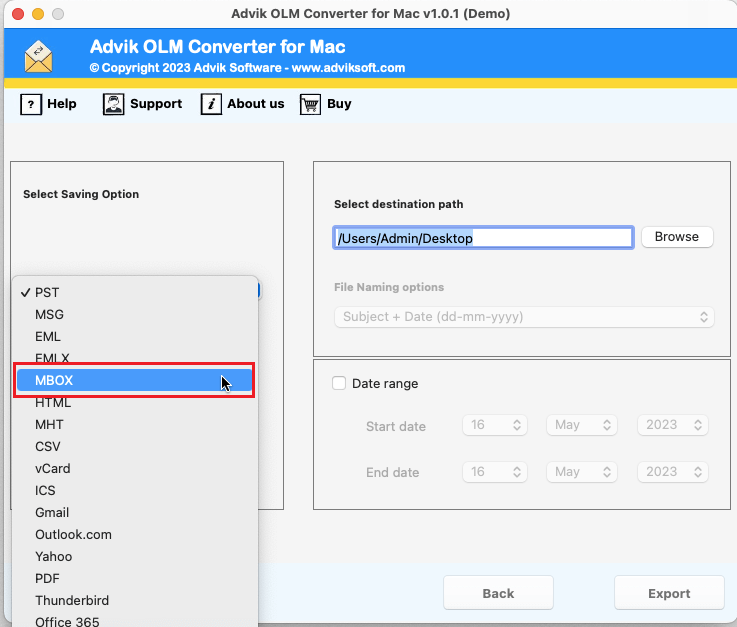This screenshot has width=737, height=627.
Task: Open the Buy label in toolbar
Action: (x=339, y=103)
